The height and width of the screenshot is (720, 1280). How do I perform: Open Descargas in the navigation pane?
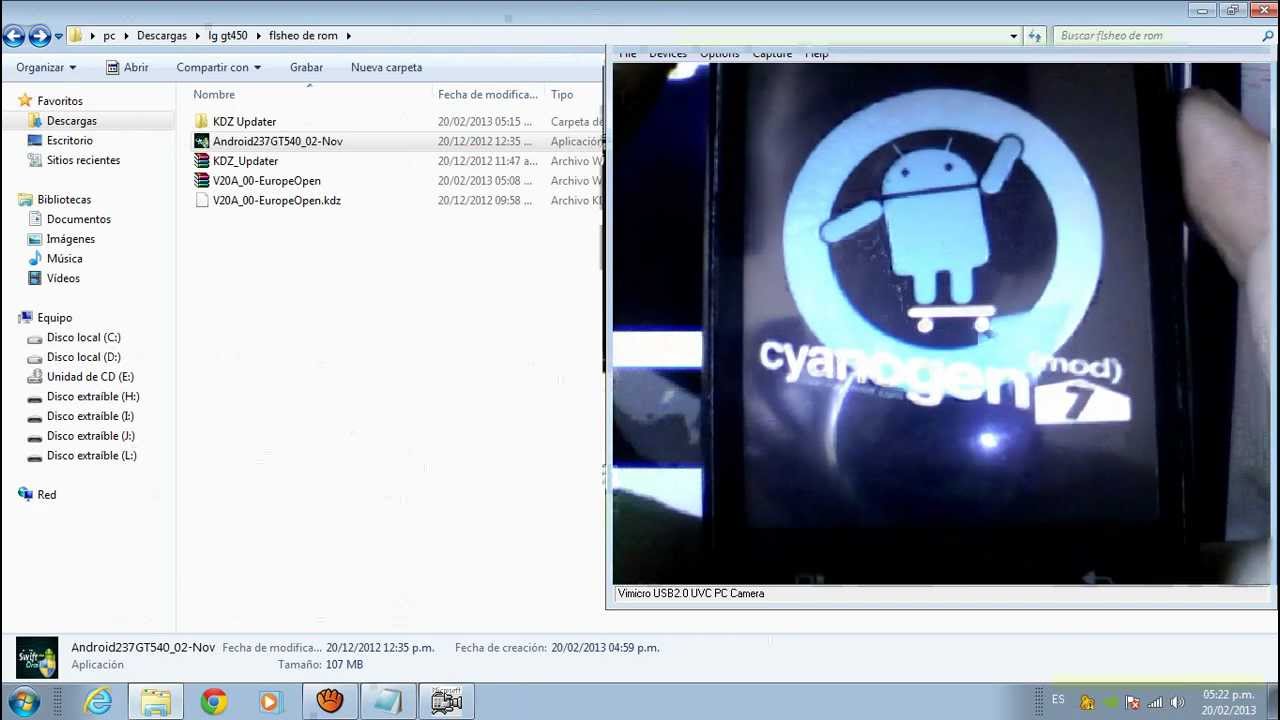pos(71,121)
